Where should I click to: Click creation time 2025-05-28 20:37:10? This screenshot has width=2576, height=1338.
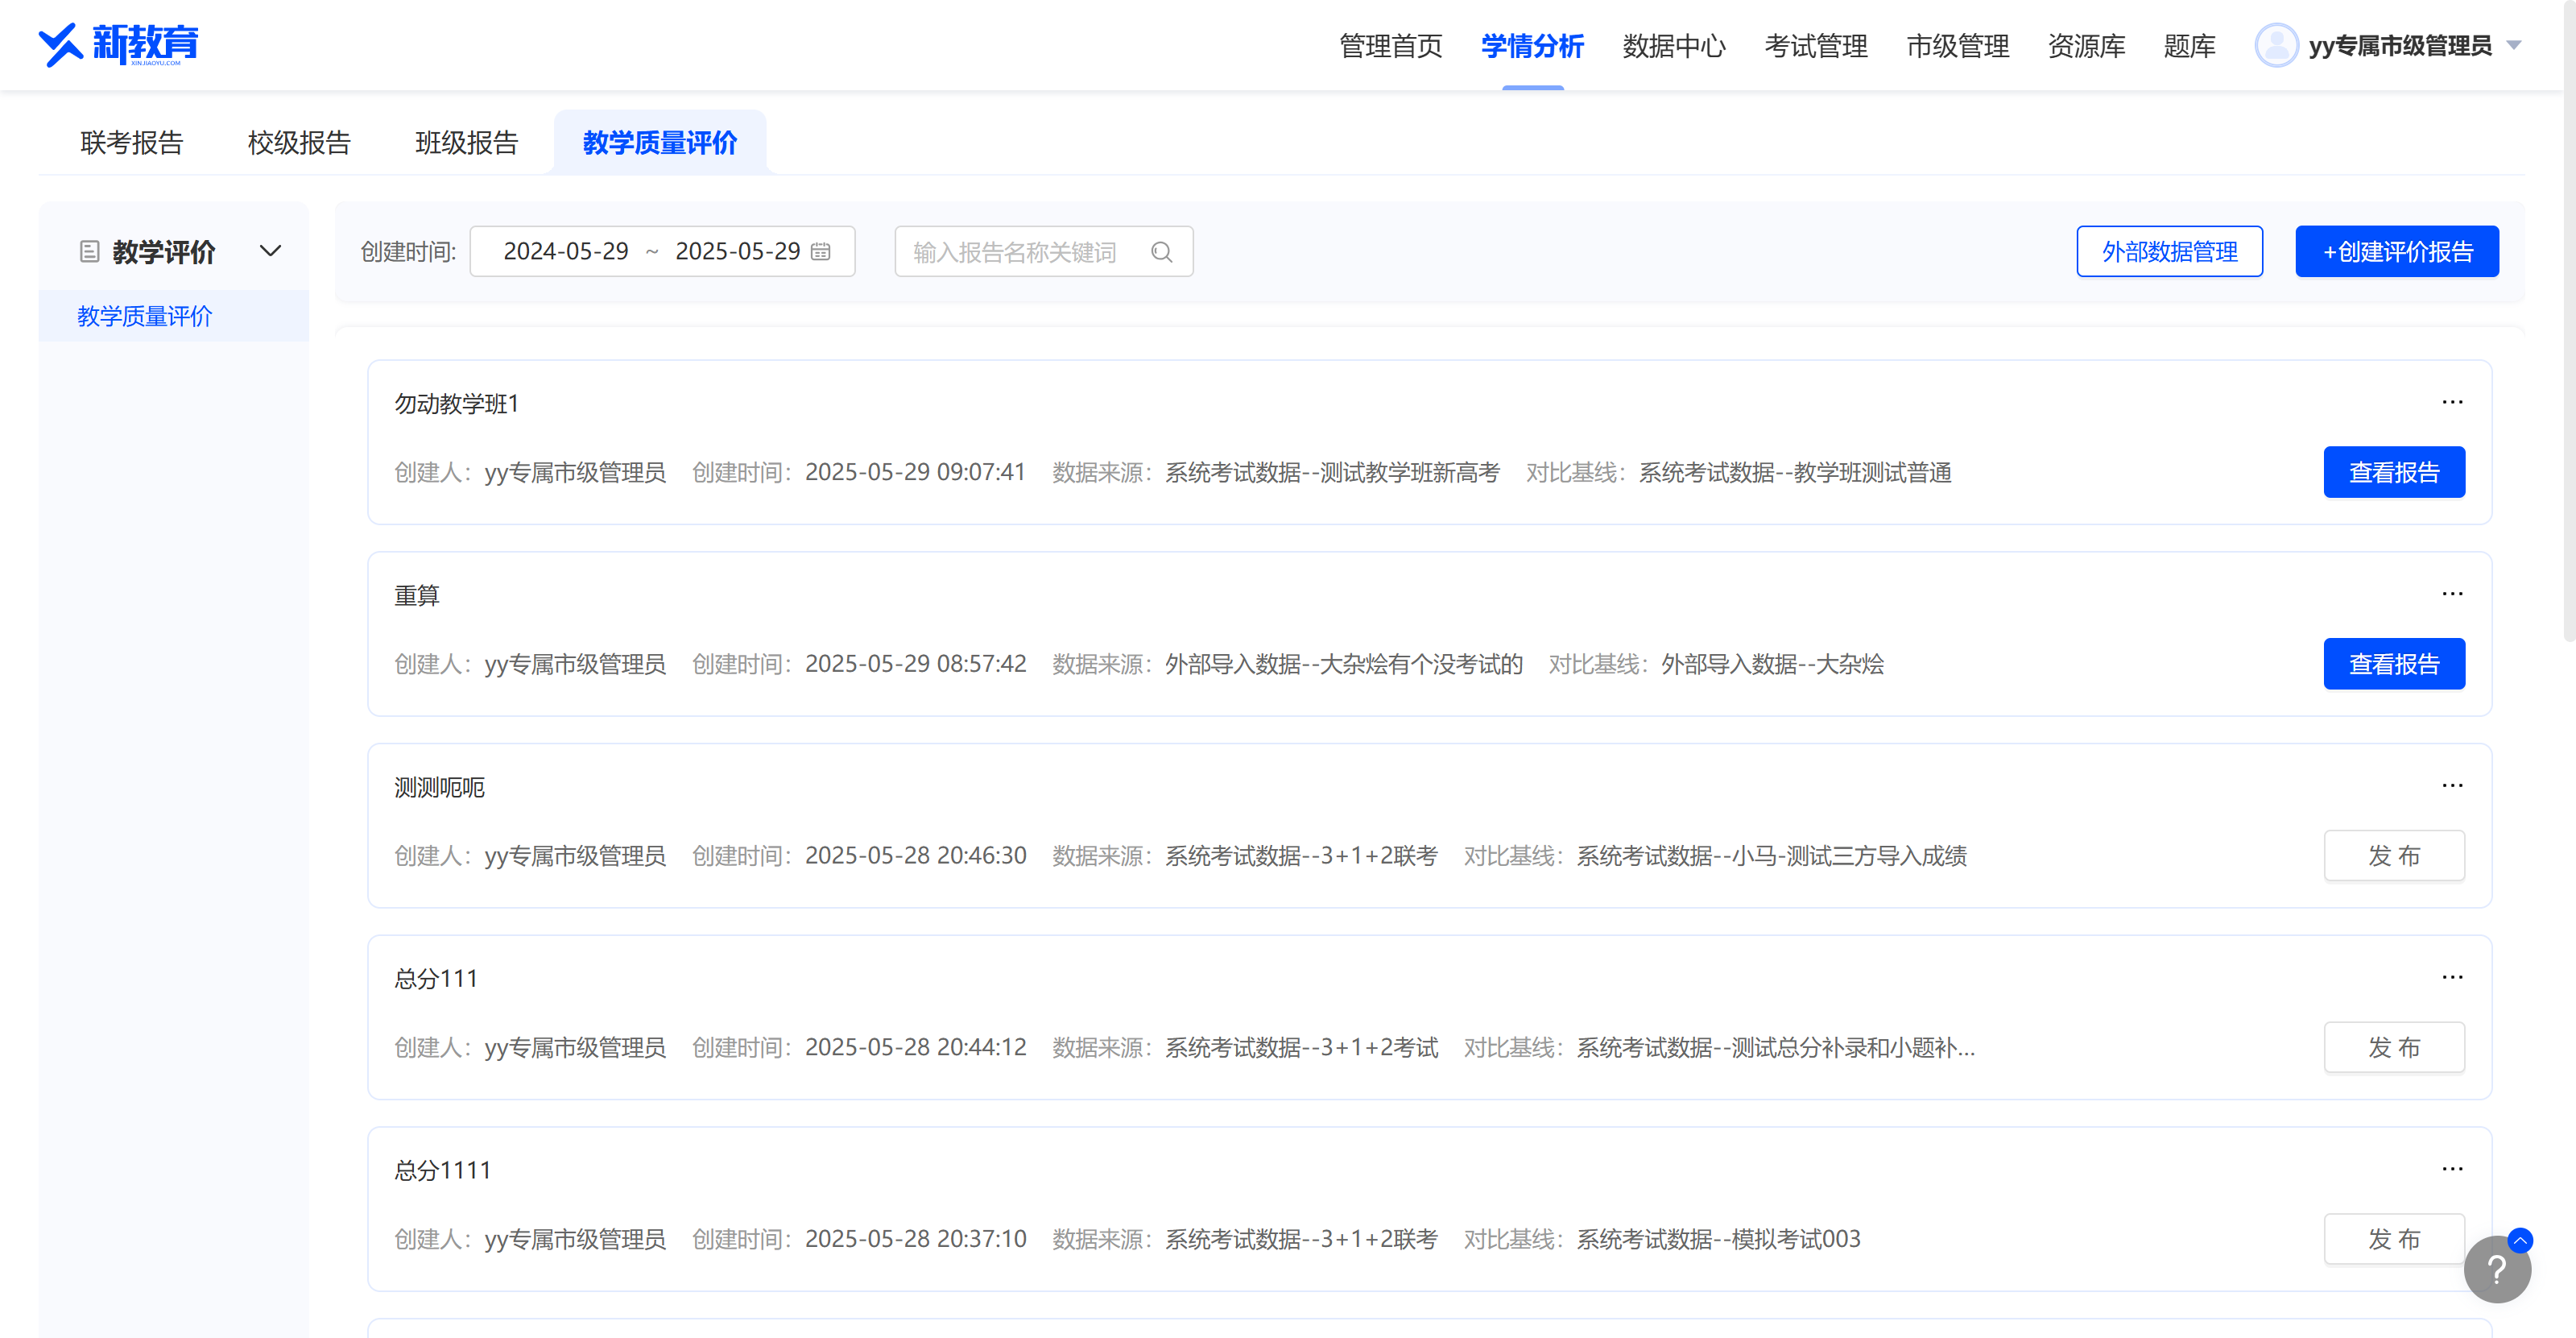coord(915,1239)
